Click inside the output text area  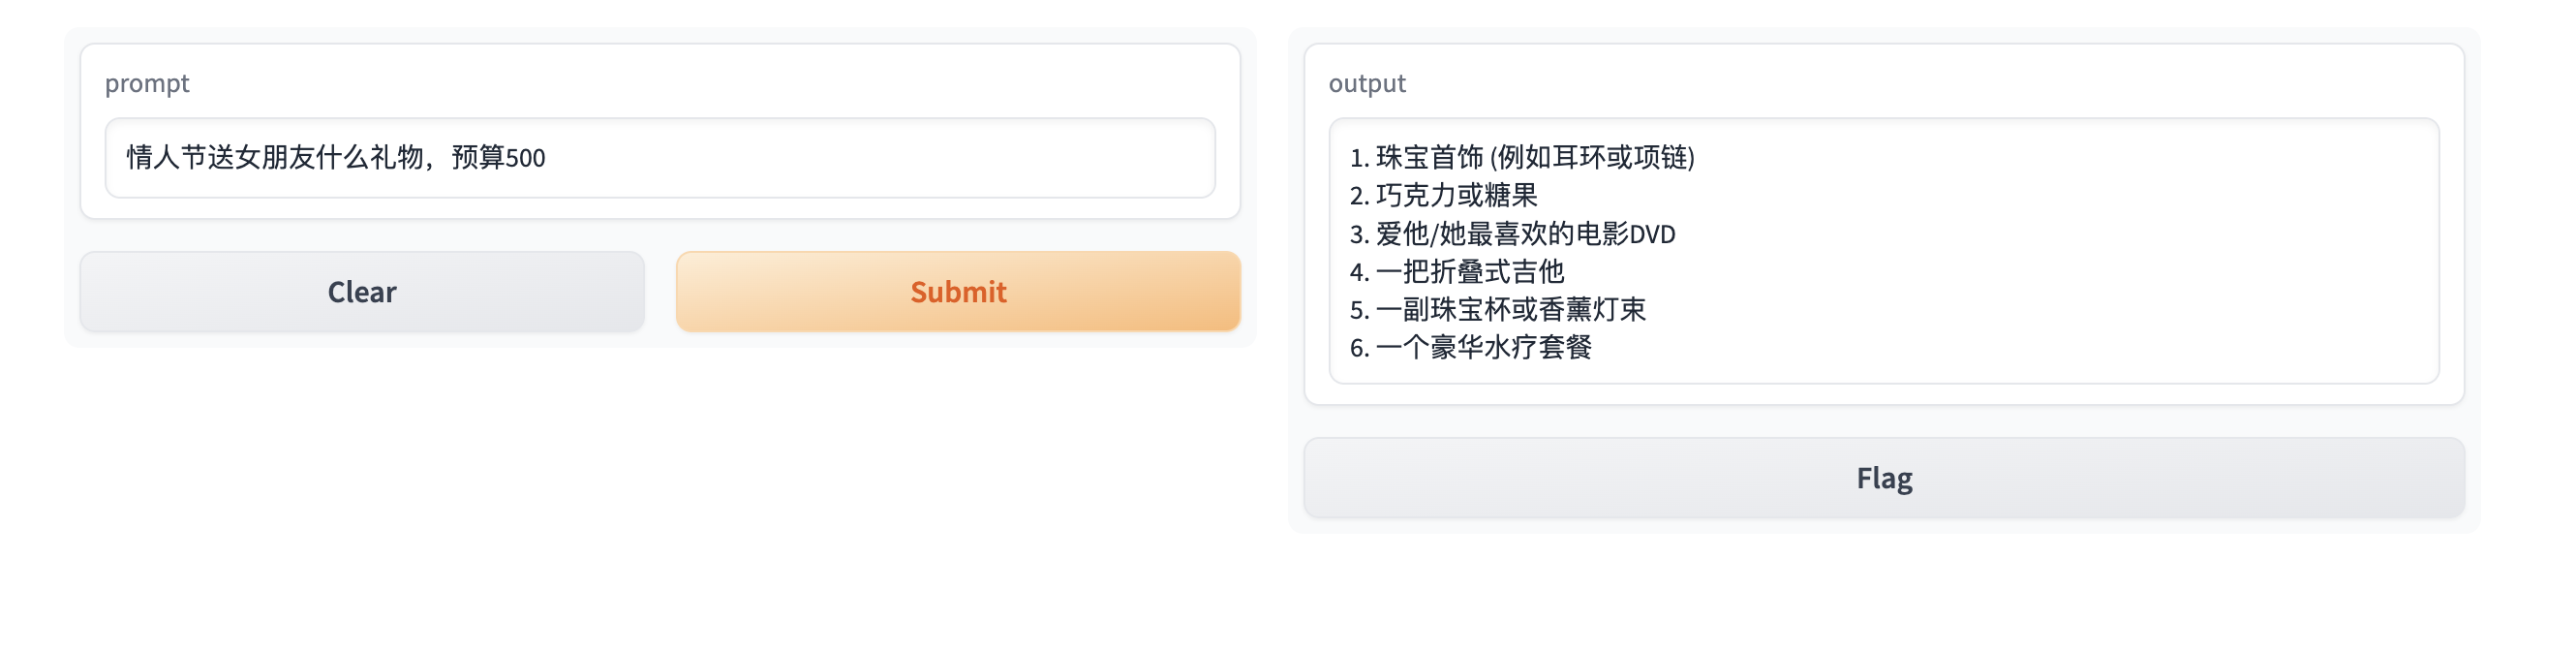pos(1884,251)
